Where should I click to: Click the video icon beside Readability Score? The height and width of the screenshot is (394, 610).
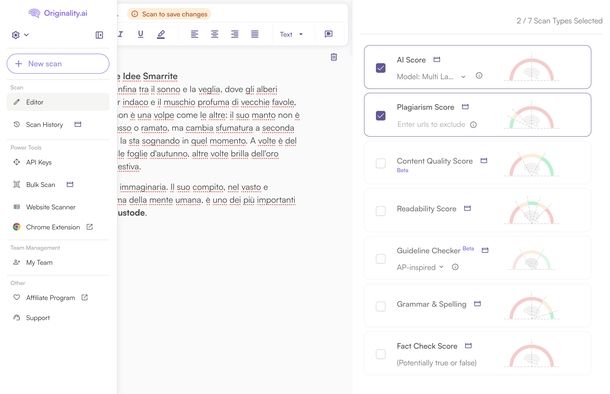(x=467, y=208)
